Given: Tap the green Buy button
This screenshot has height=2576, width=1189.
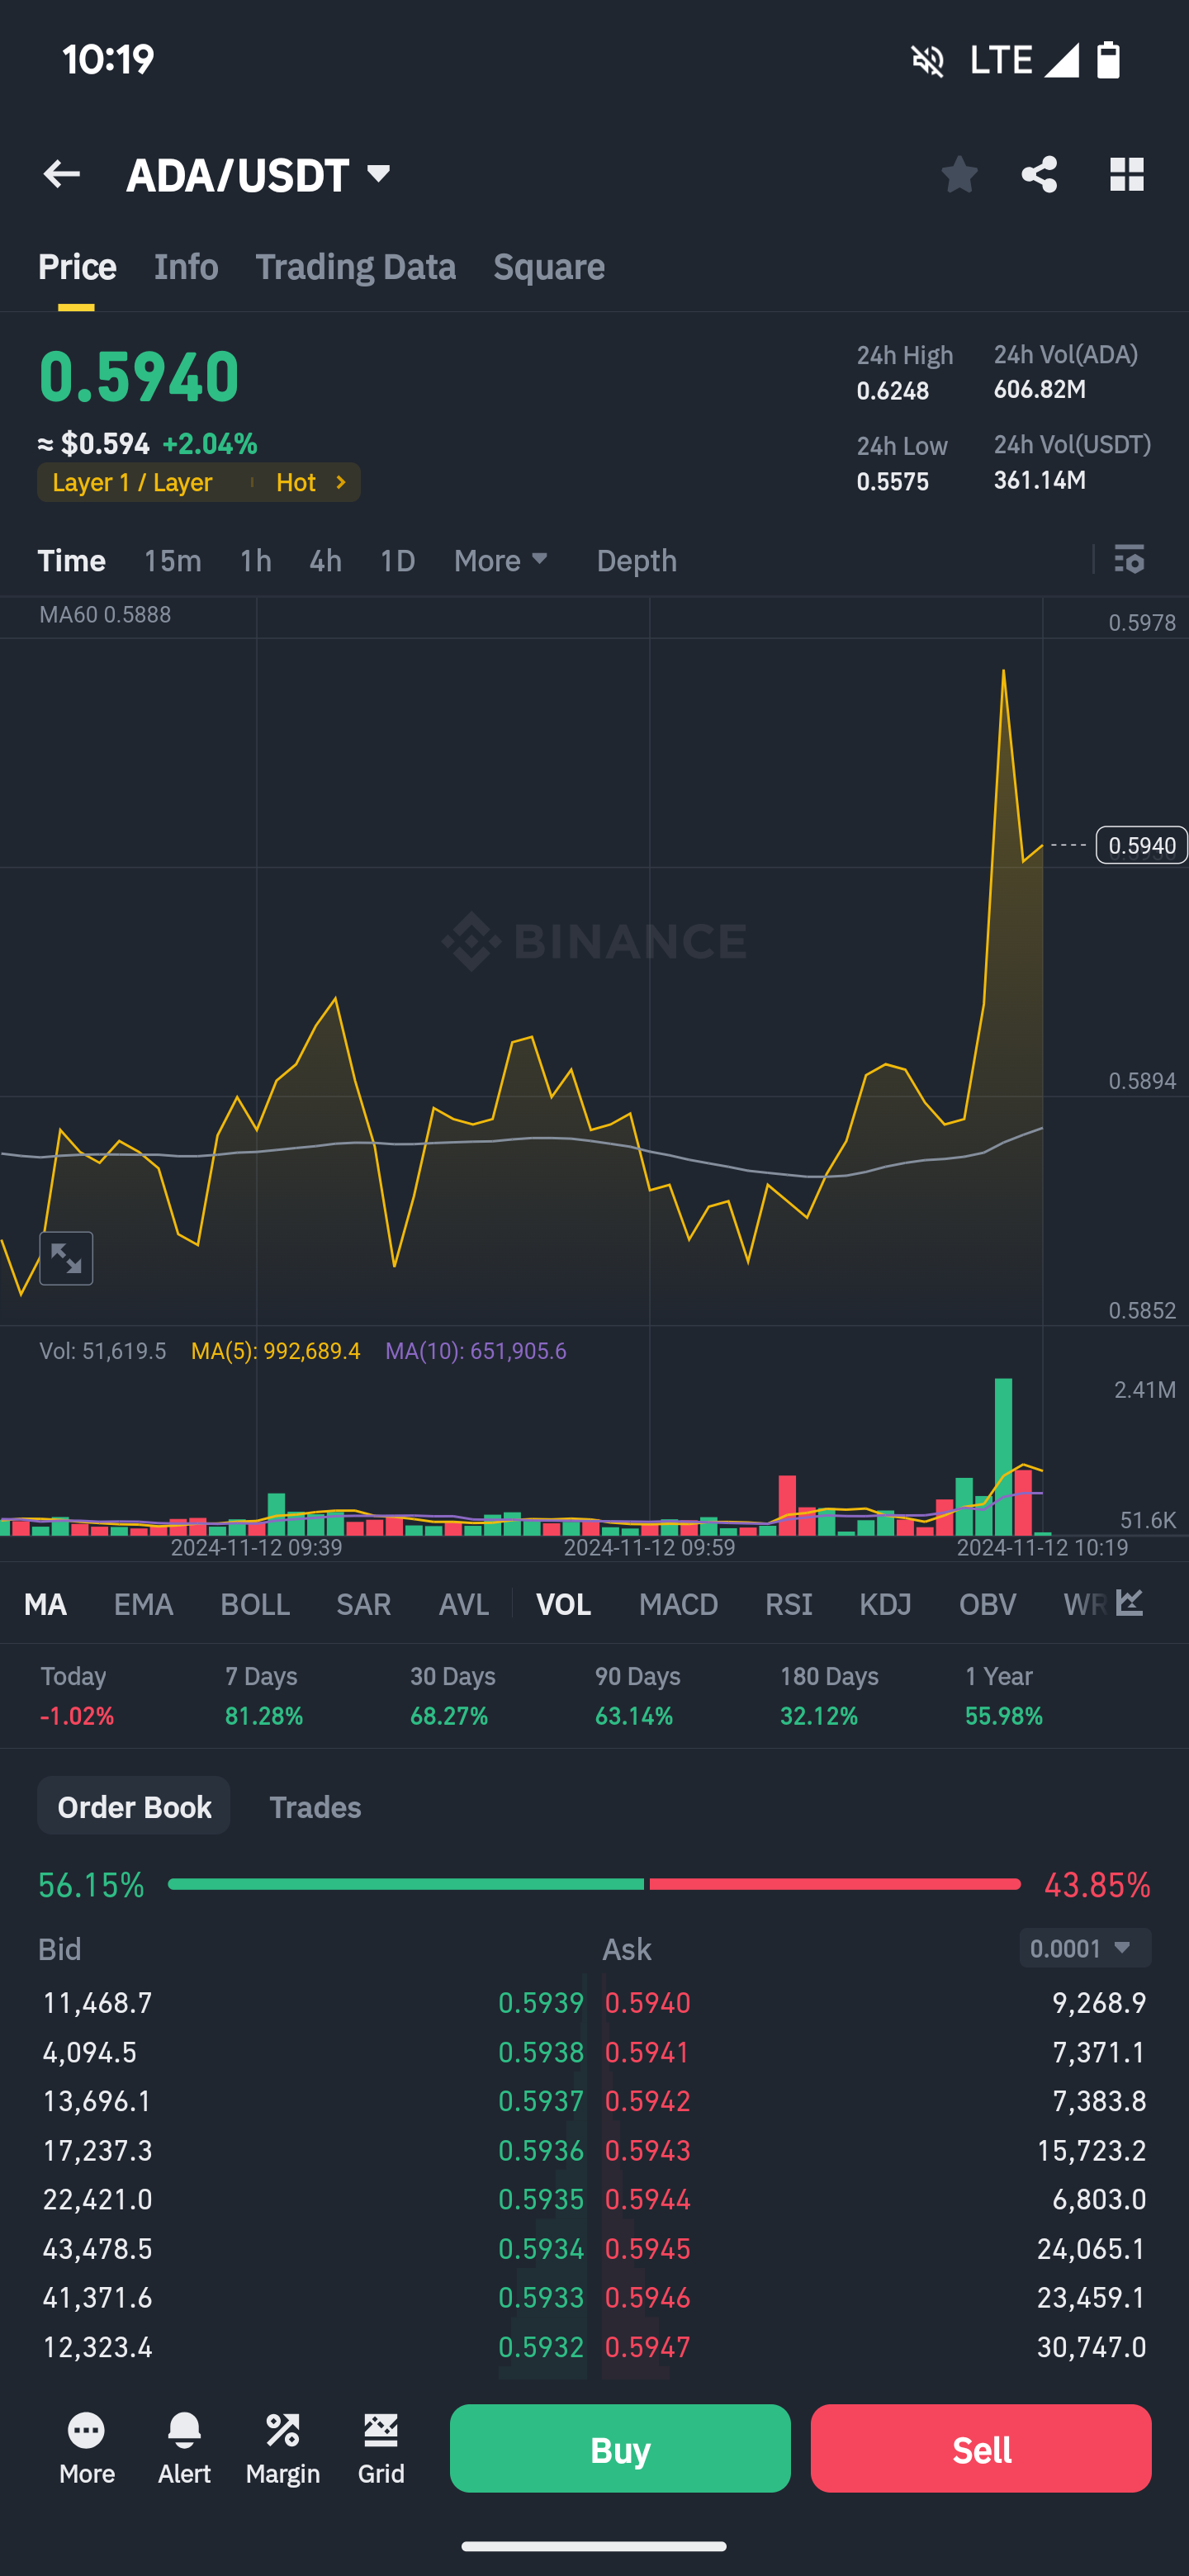Looking at the screenshot, I should (x=620, y=2448).
